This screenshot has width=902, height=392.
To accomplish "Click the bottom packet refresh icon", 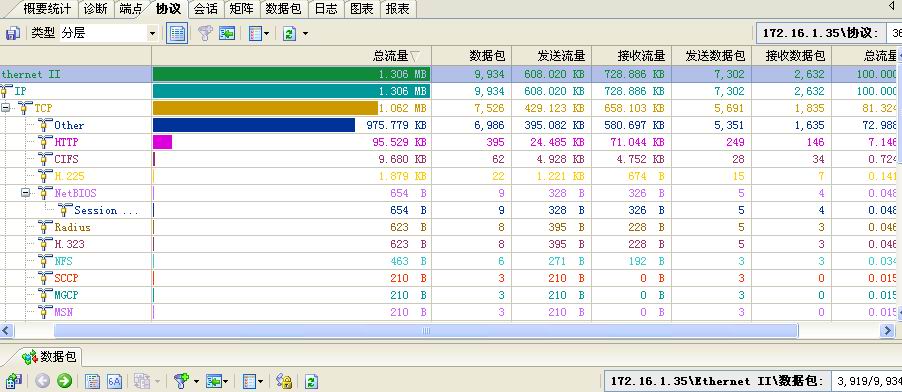I will 311,381.
